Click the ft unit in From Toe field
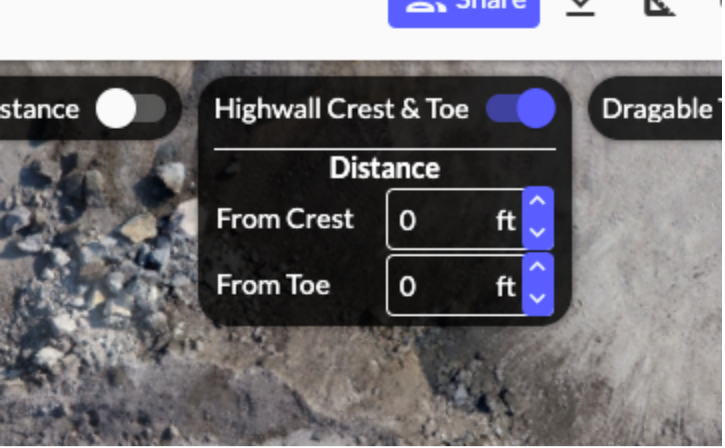Image resolution: width=725 pixels, height=448 pixels. (506, 287)
